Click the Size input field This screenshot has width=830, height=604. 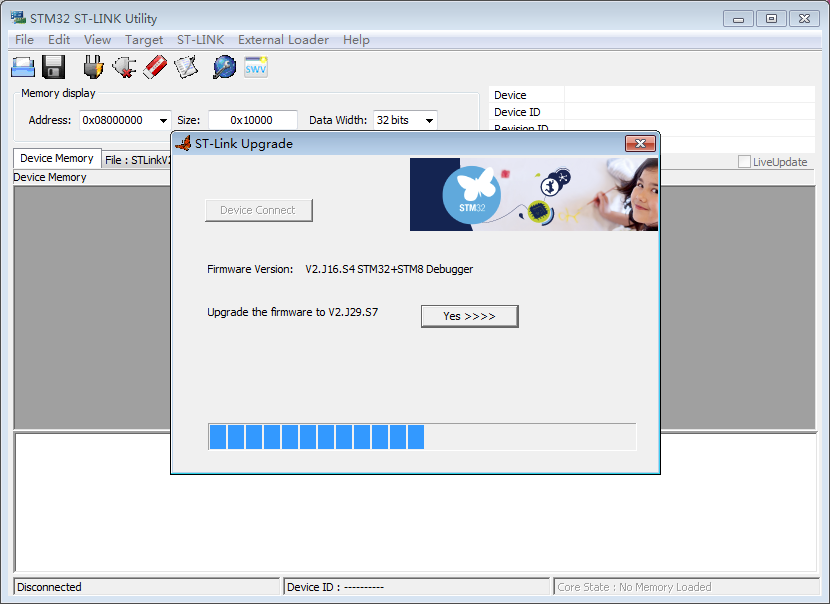point(251,120)
